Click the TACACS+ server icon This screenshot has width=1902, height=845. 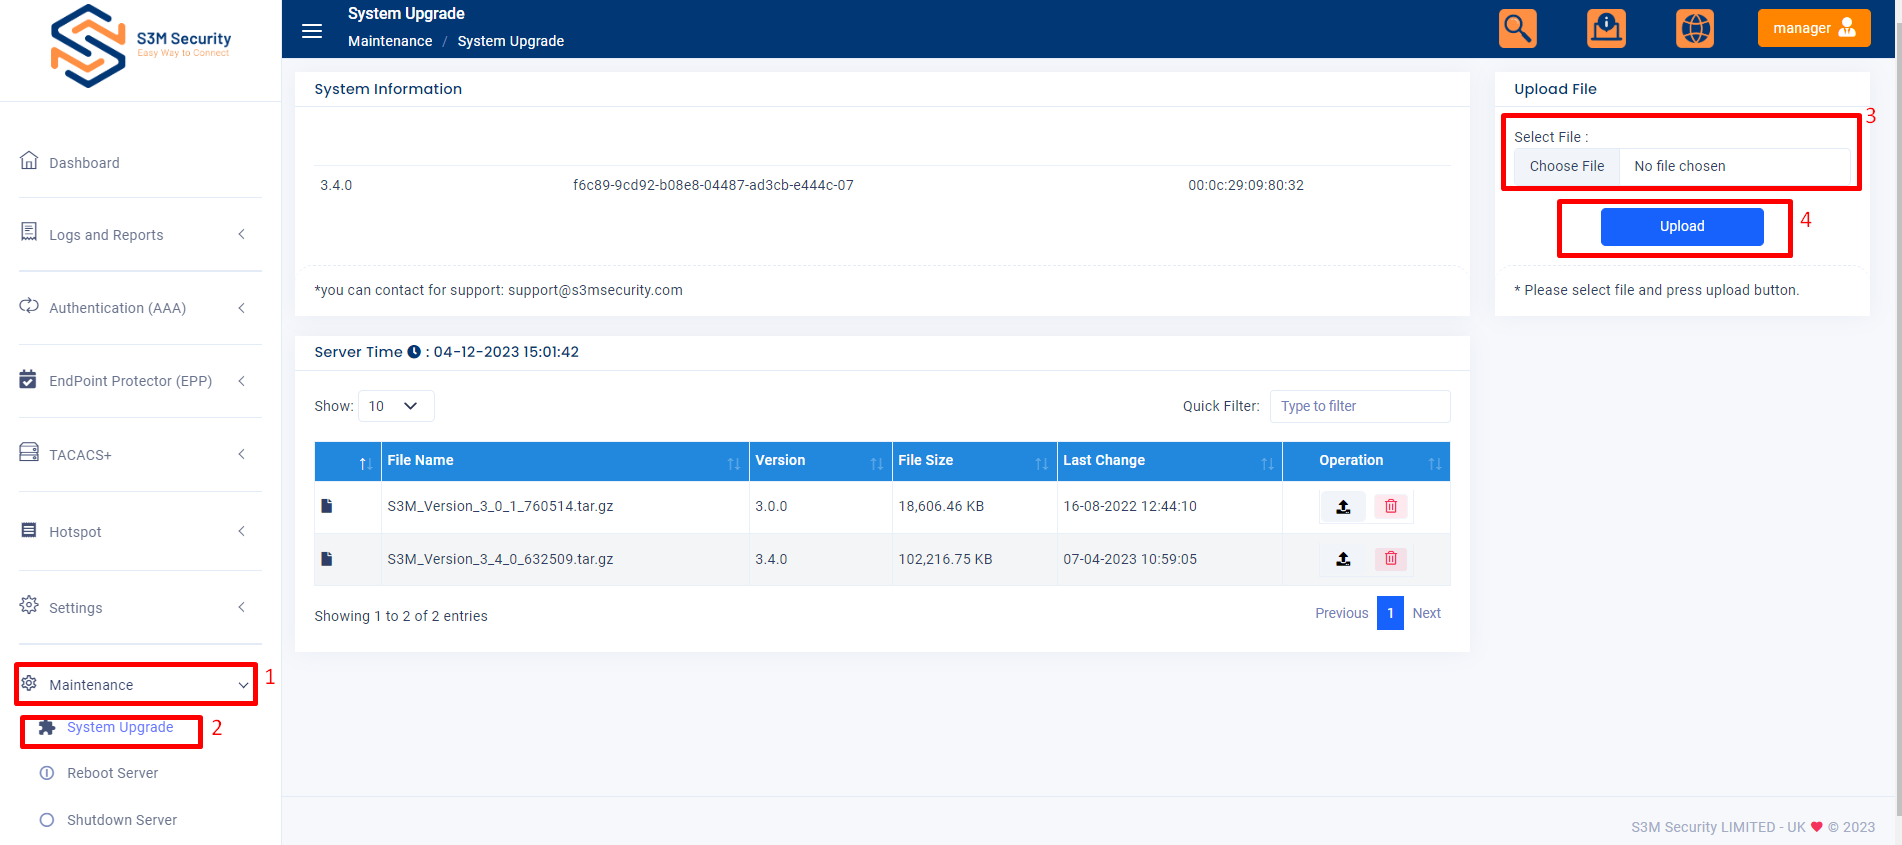point(29,452)
